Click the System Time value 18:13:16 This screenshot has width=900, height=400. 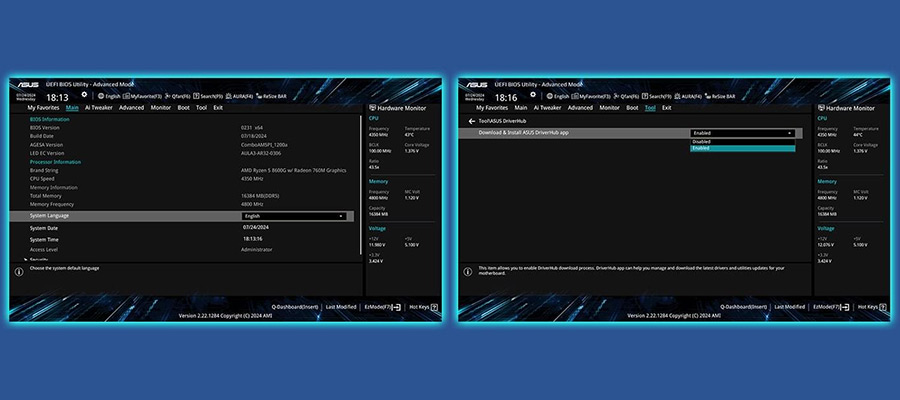(x=253, y=239)
